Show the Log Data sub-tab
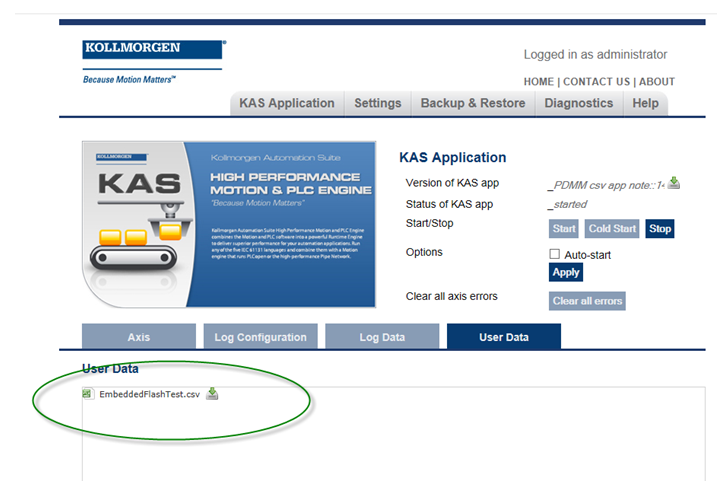Viewport: 719px width, 497px height. pos(382,337)
